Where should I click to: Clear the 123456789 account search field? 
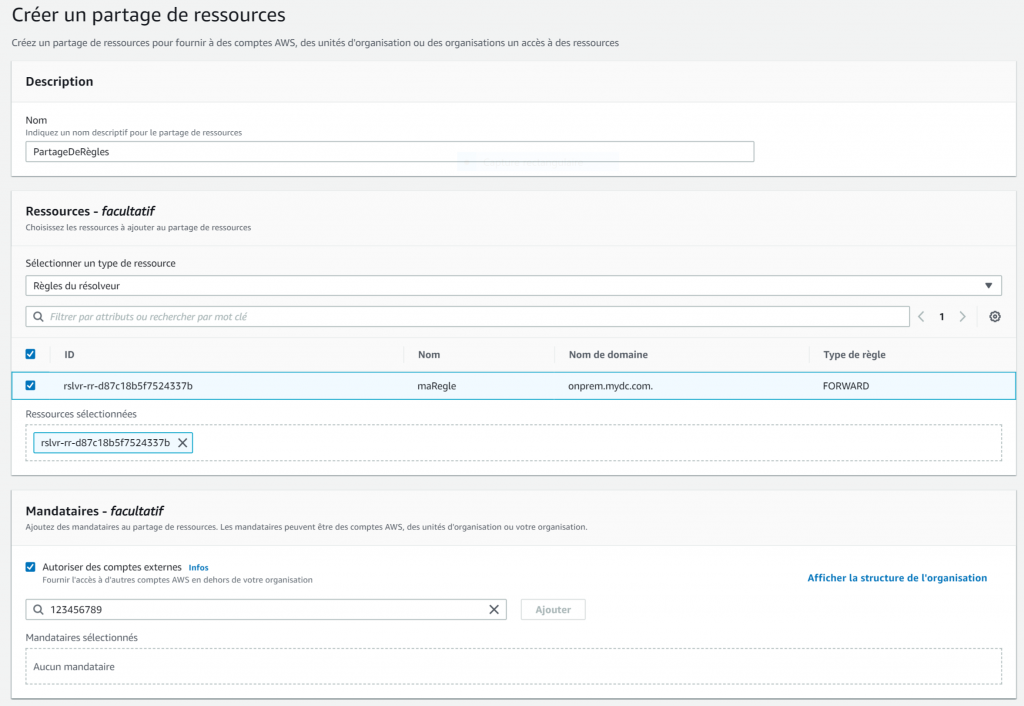(494, 609)
